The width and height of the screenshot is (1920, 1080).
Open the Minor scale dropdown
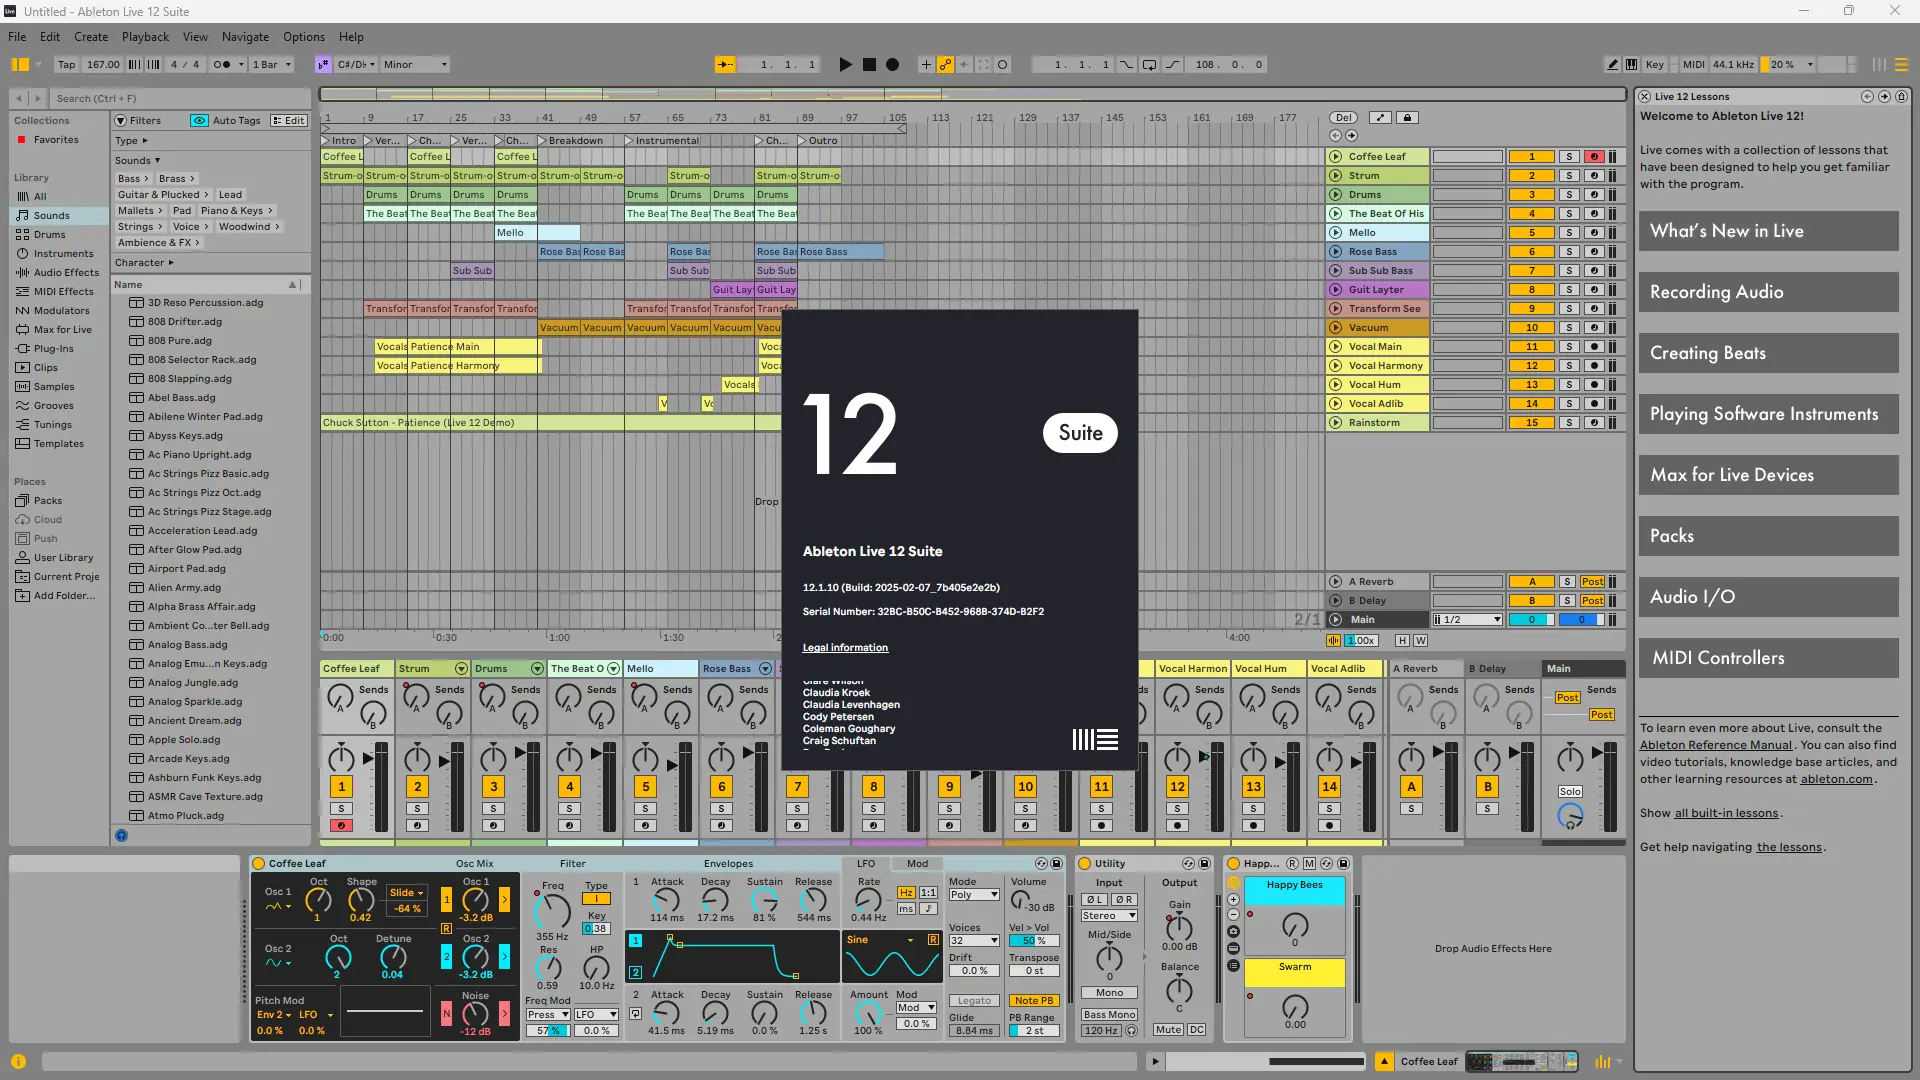pos(415,65)
